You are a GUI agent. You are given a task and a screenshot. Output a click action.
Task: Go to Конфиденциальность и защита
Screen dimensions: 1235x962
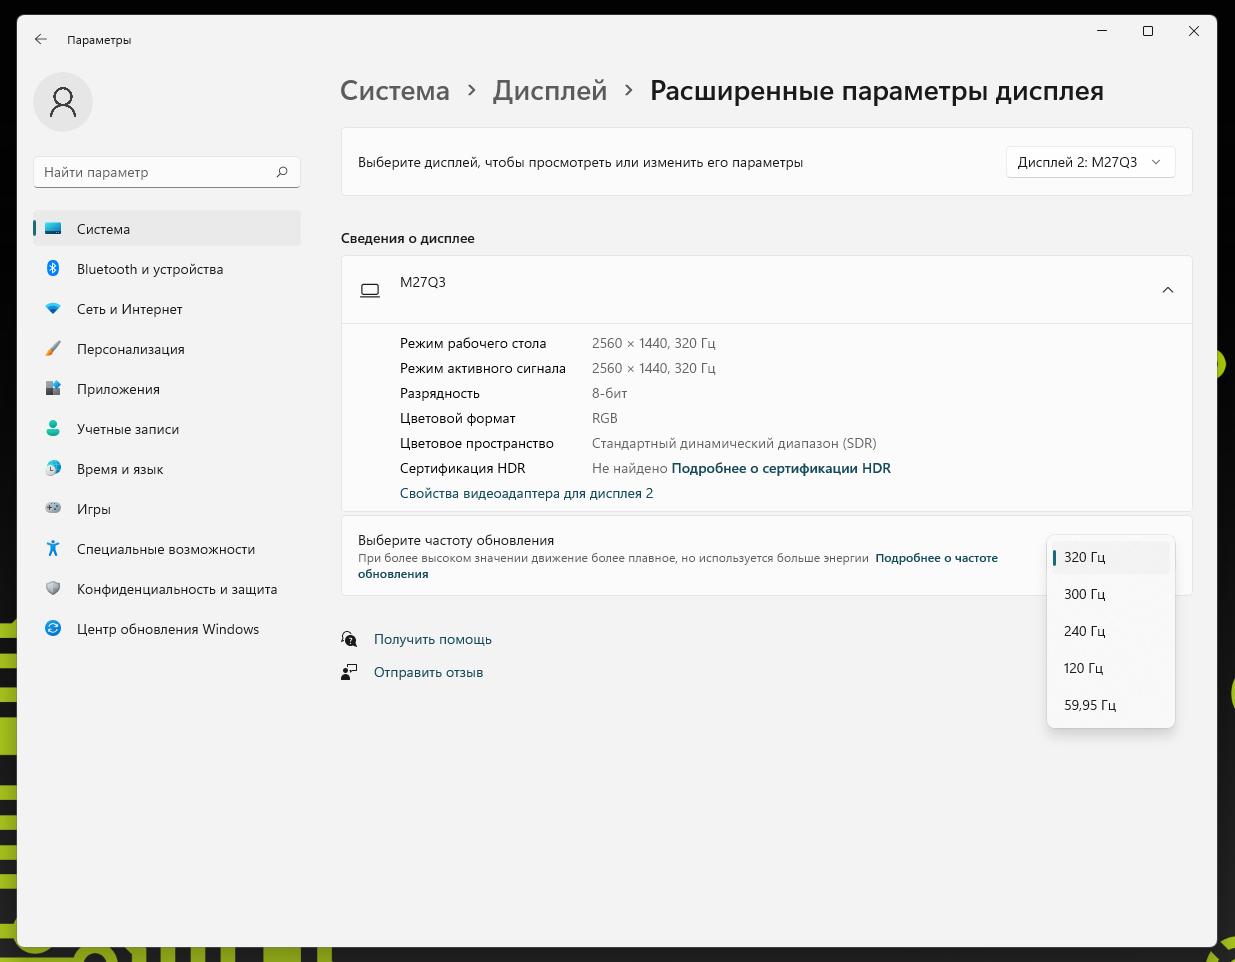click(x=176, y=589)
